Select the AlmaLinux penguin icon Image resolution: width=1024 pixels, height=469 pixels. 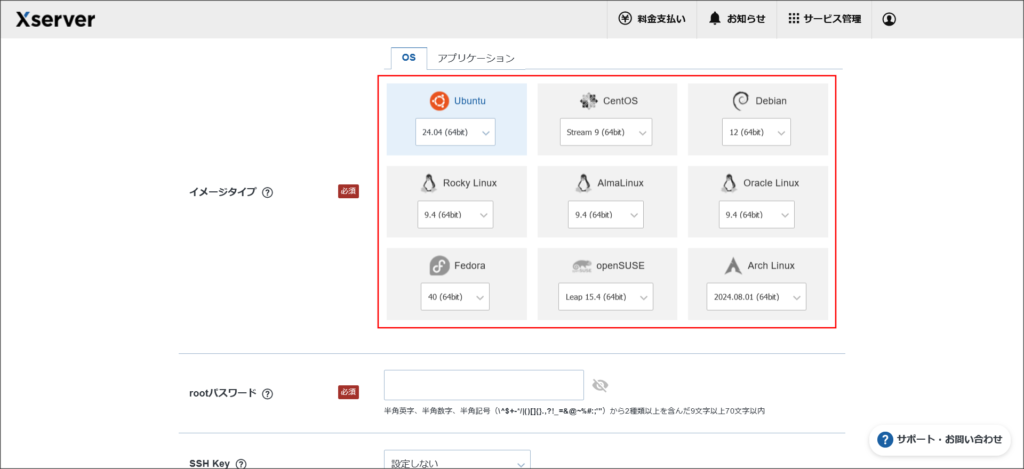(x=583, y=184)
